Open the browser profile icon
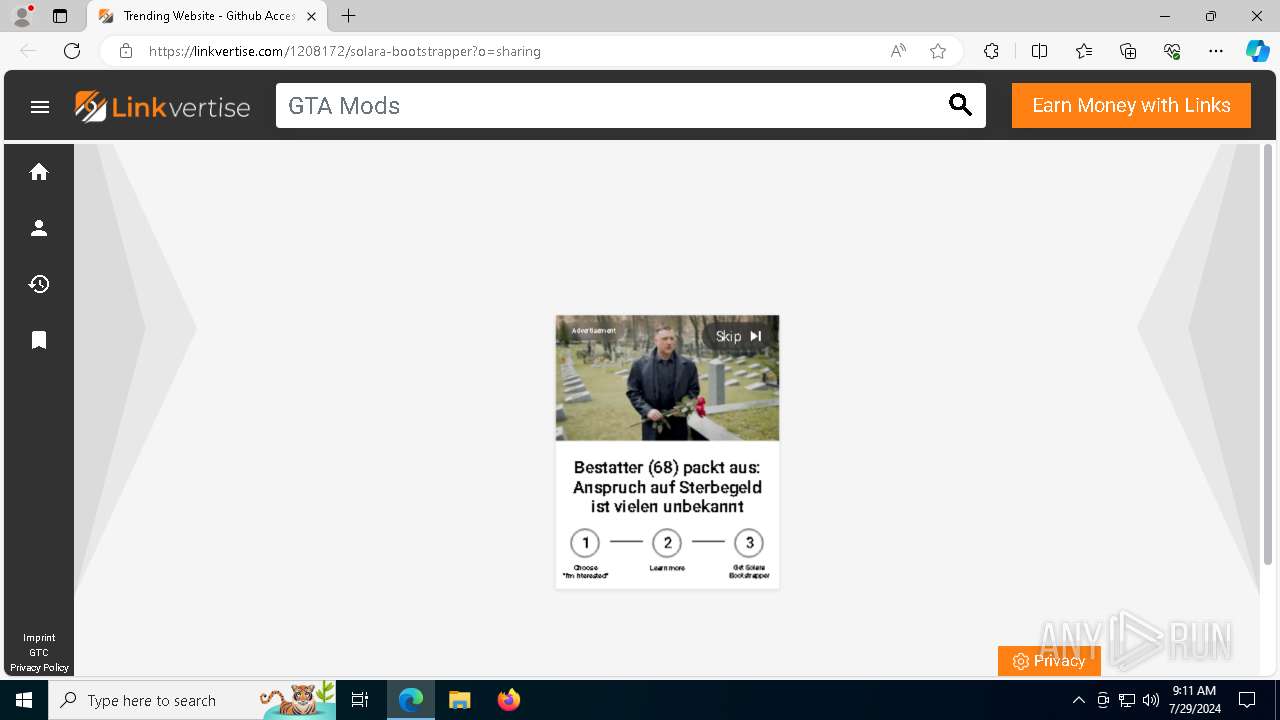Viewport: 1280px width, 720px height. [x=22, y=16]
